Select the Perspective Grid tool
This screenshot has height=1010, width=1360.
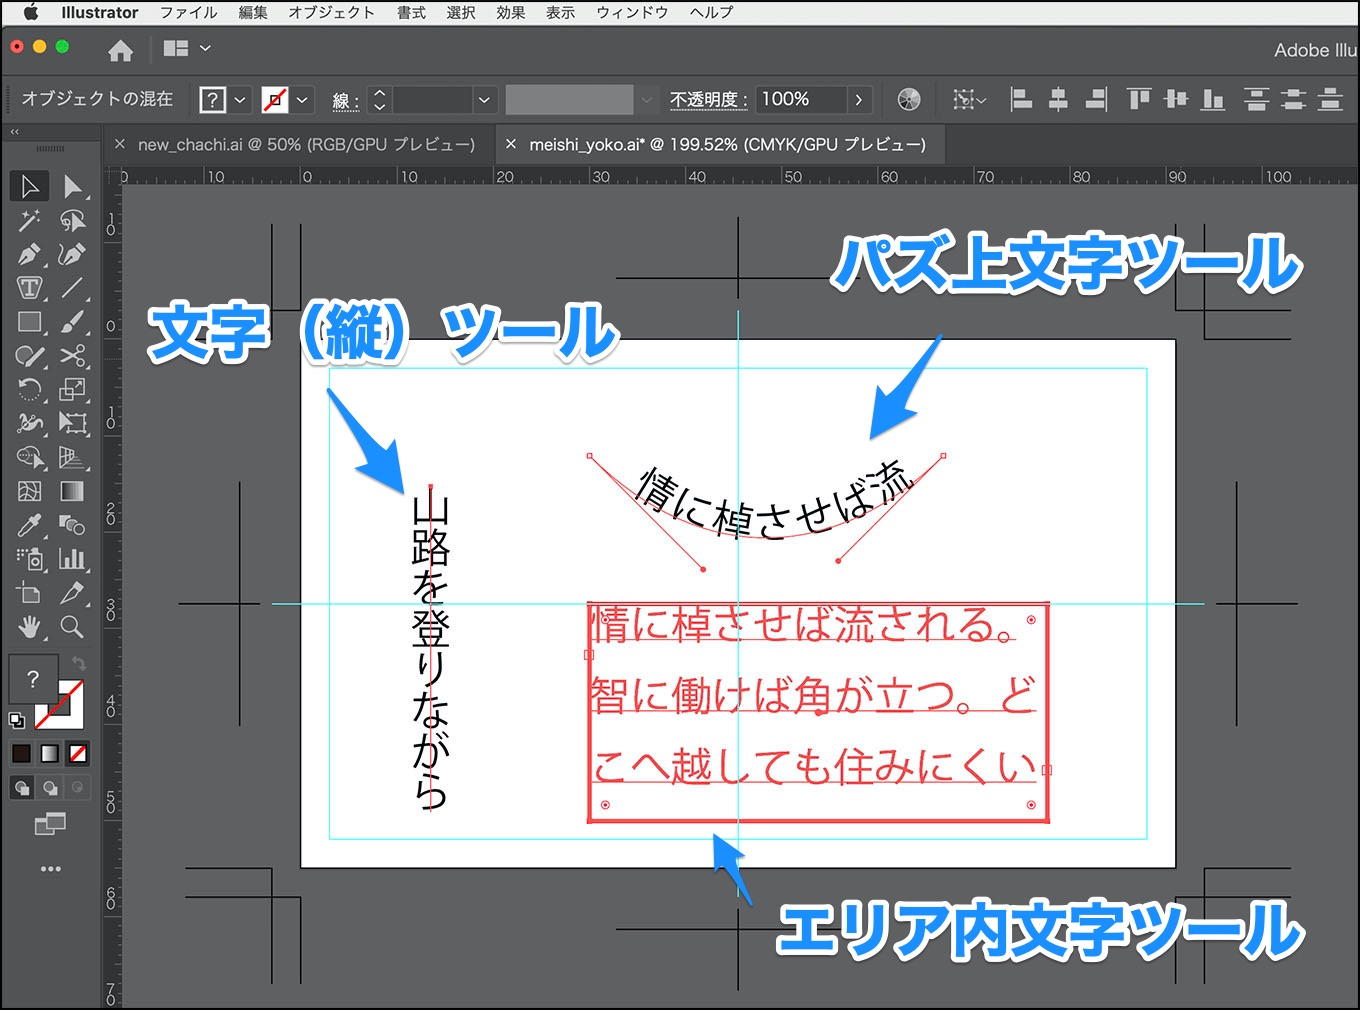72,457
